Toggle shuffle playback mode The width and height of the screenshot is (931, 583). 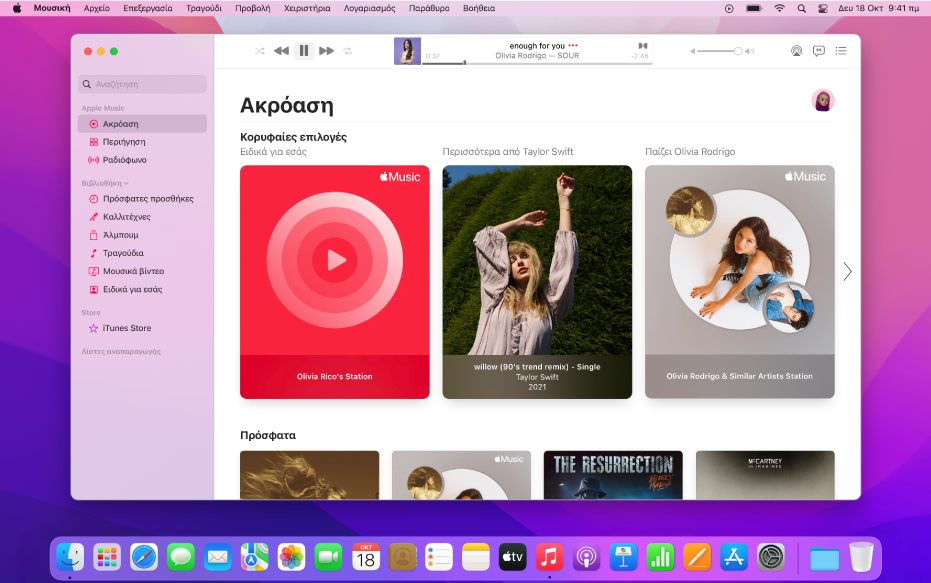tap(258, 51)
